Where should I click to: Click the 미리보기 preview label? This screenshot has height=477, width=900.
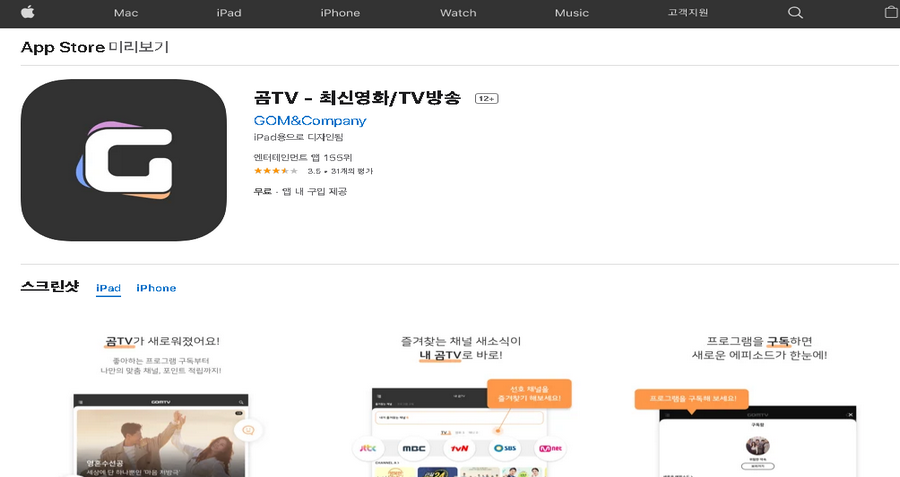pyautogui.click(x=138, y=46)
